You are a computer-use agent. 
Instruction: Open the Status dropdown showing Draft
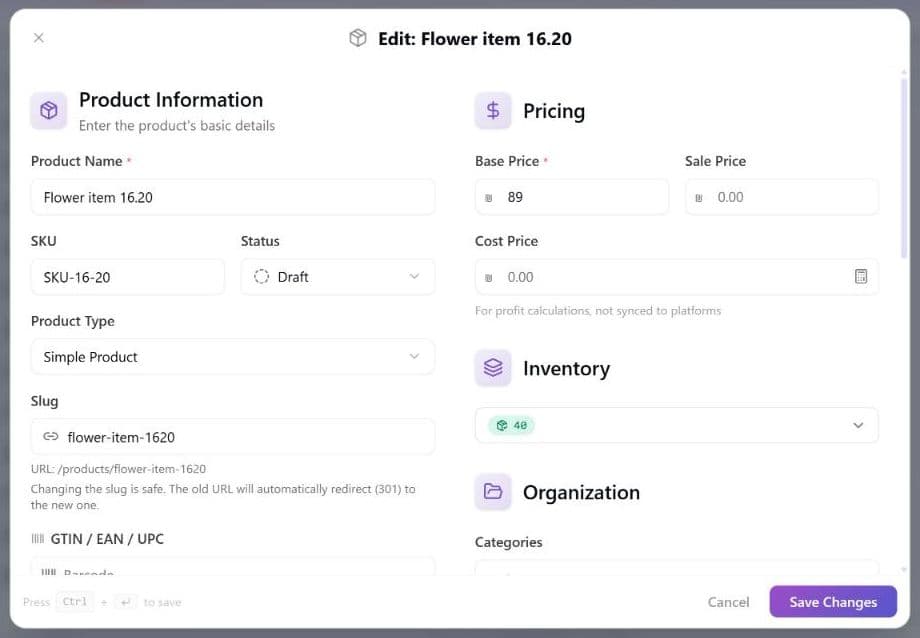[x=338, y=276]
